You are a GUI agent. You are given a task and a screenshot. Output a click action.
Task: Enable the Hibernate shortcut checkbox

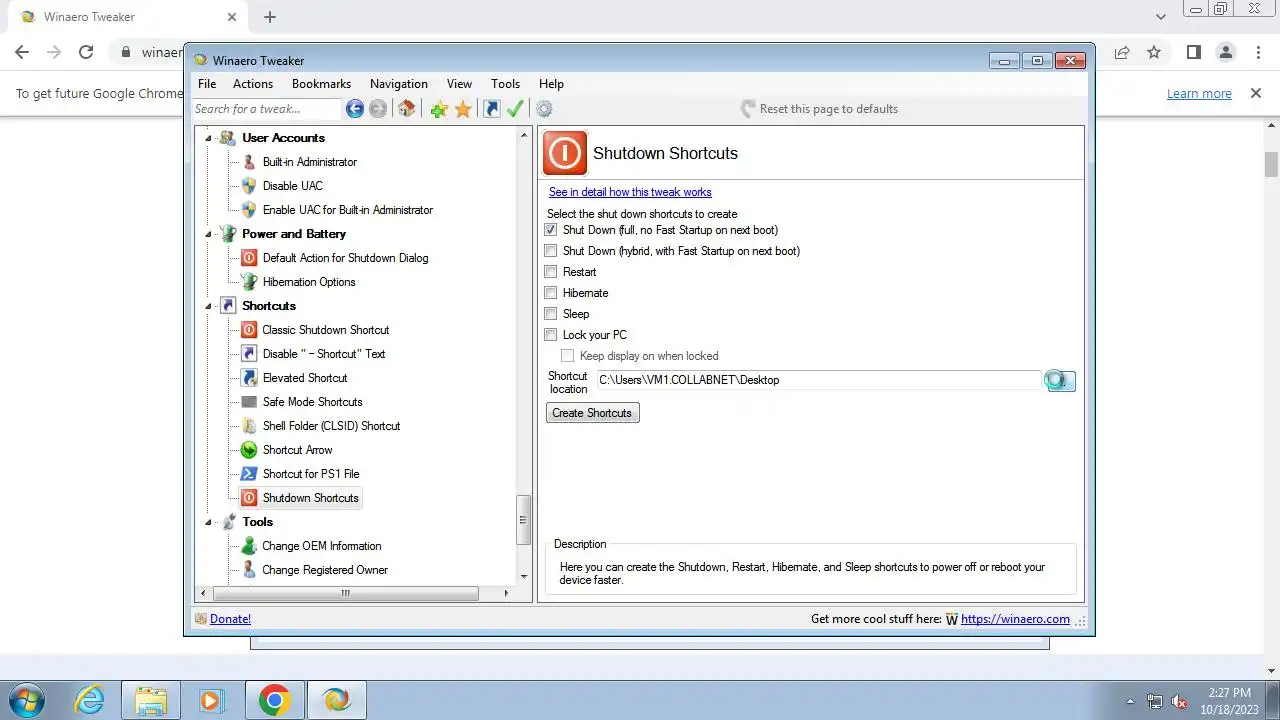coord(550,293)
